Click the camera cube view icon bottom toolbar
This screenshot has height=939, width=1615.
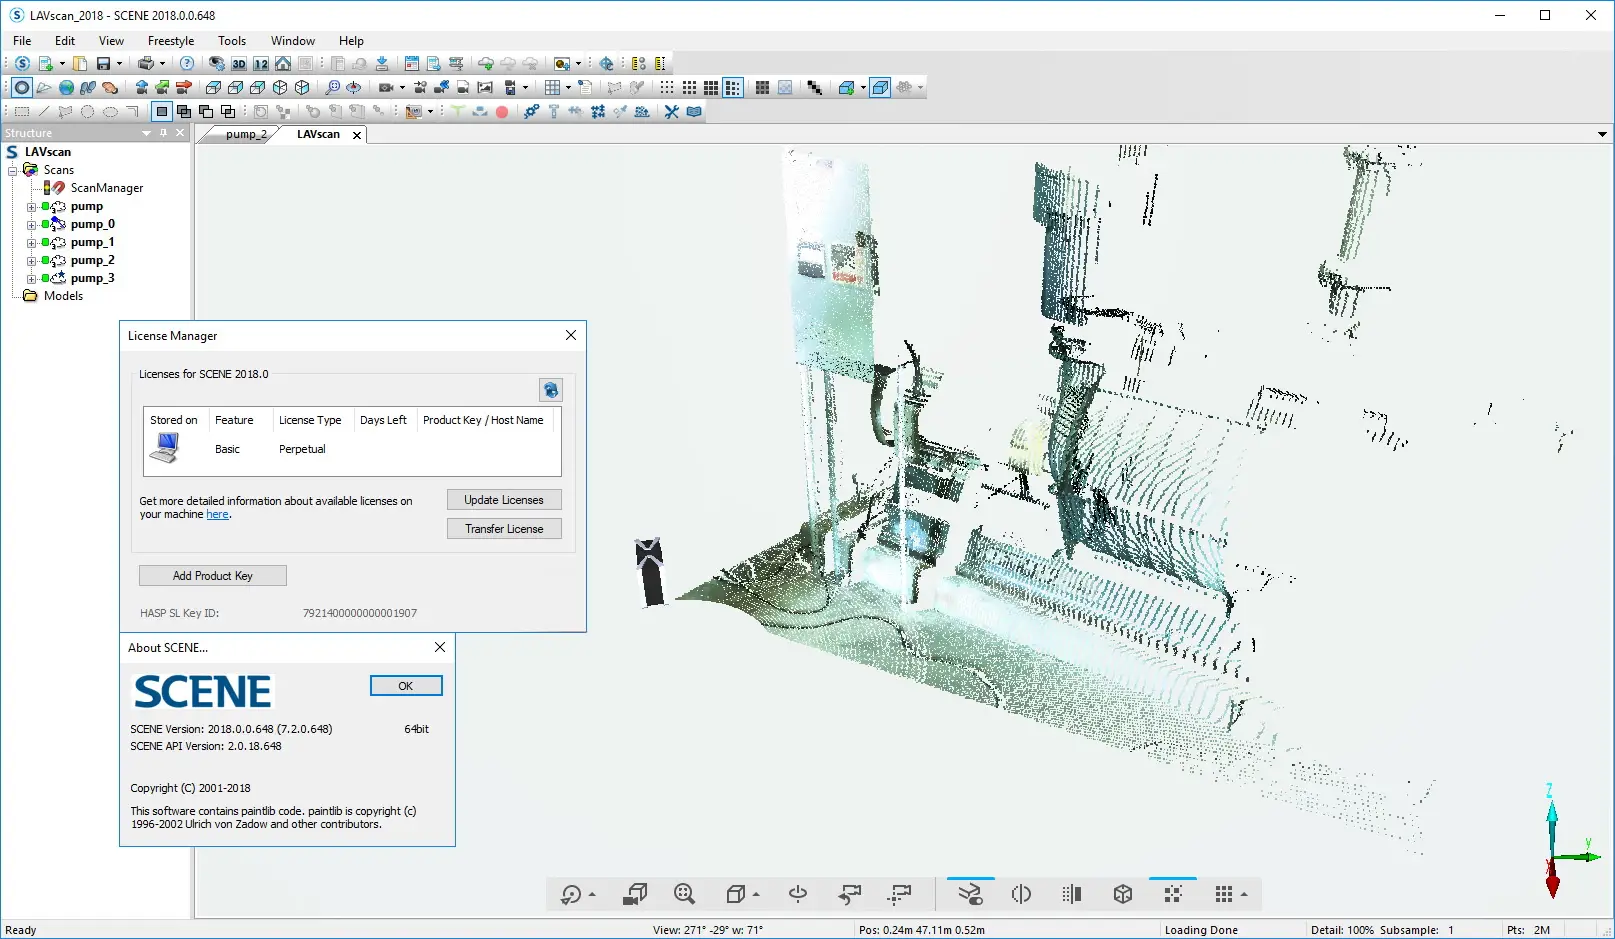[x=634, y=894]
